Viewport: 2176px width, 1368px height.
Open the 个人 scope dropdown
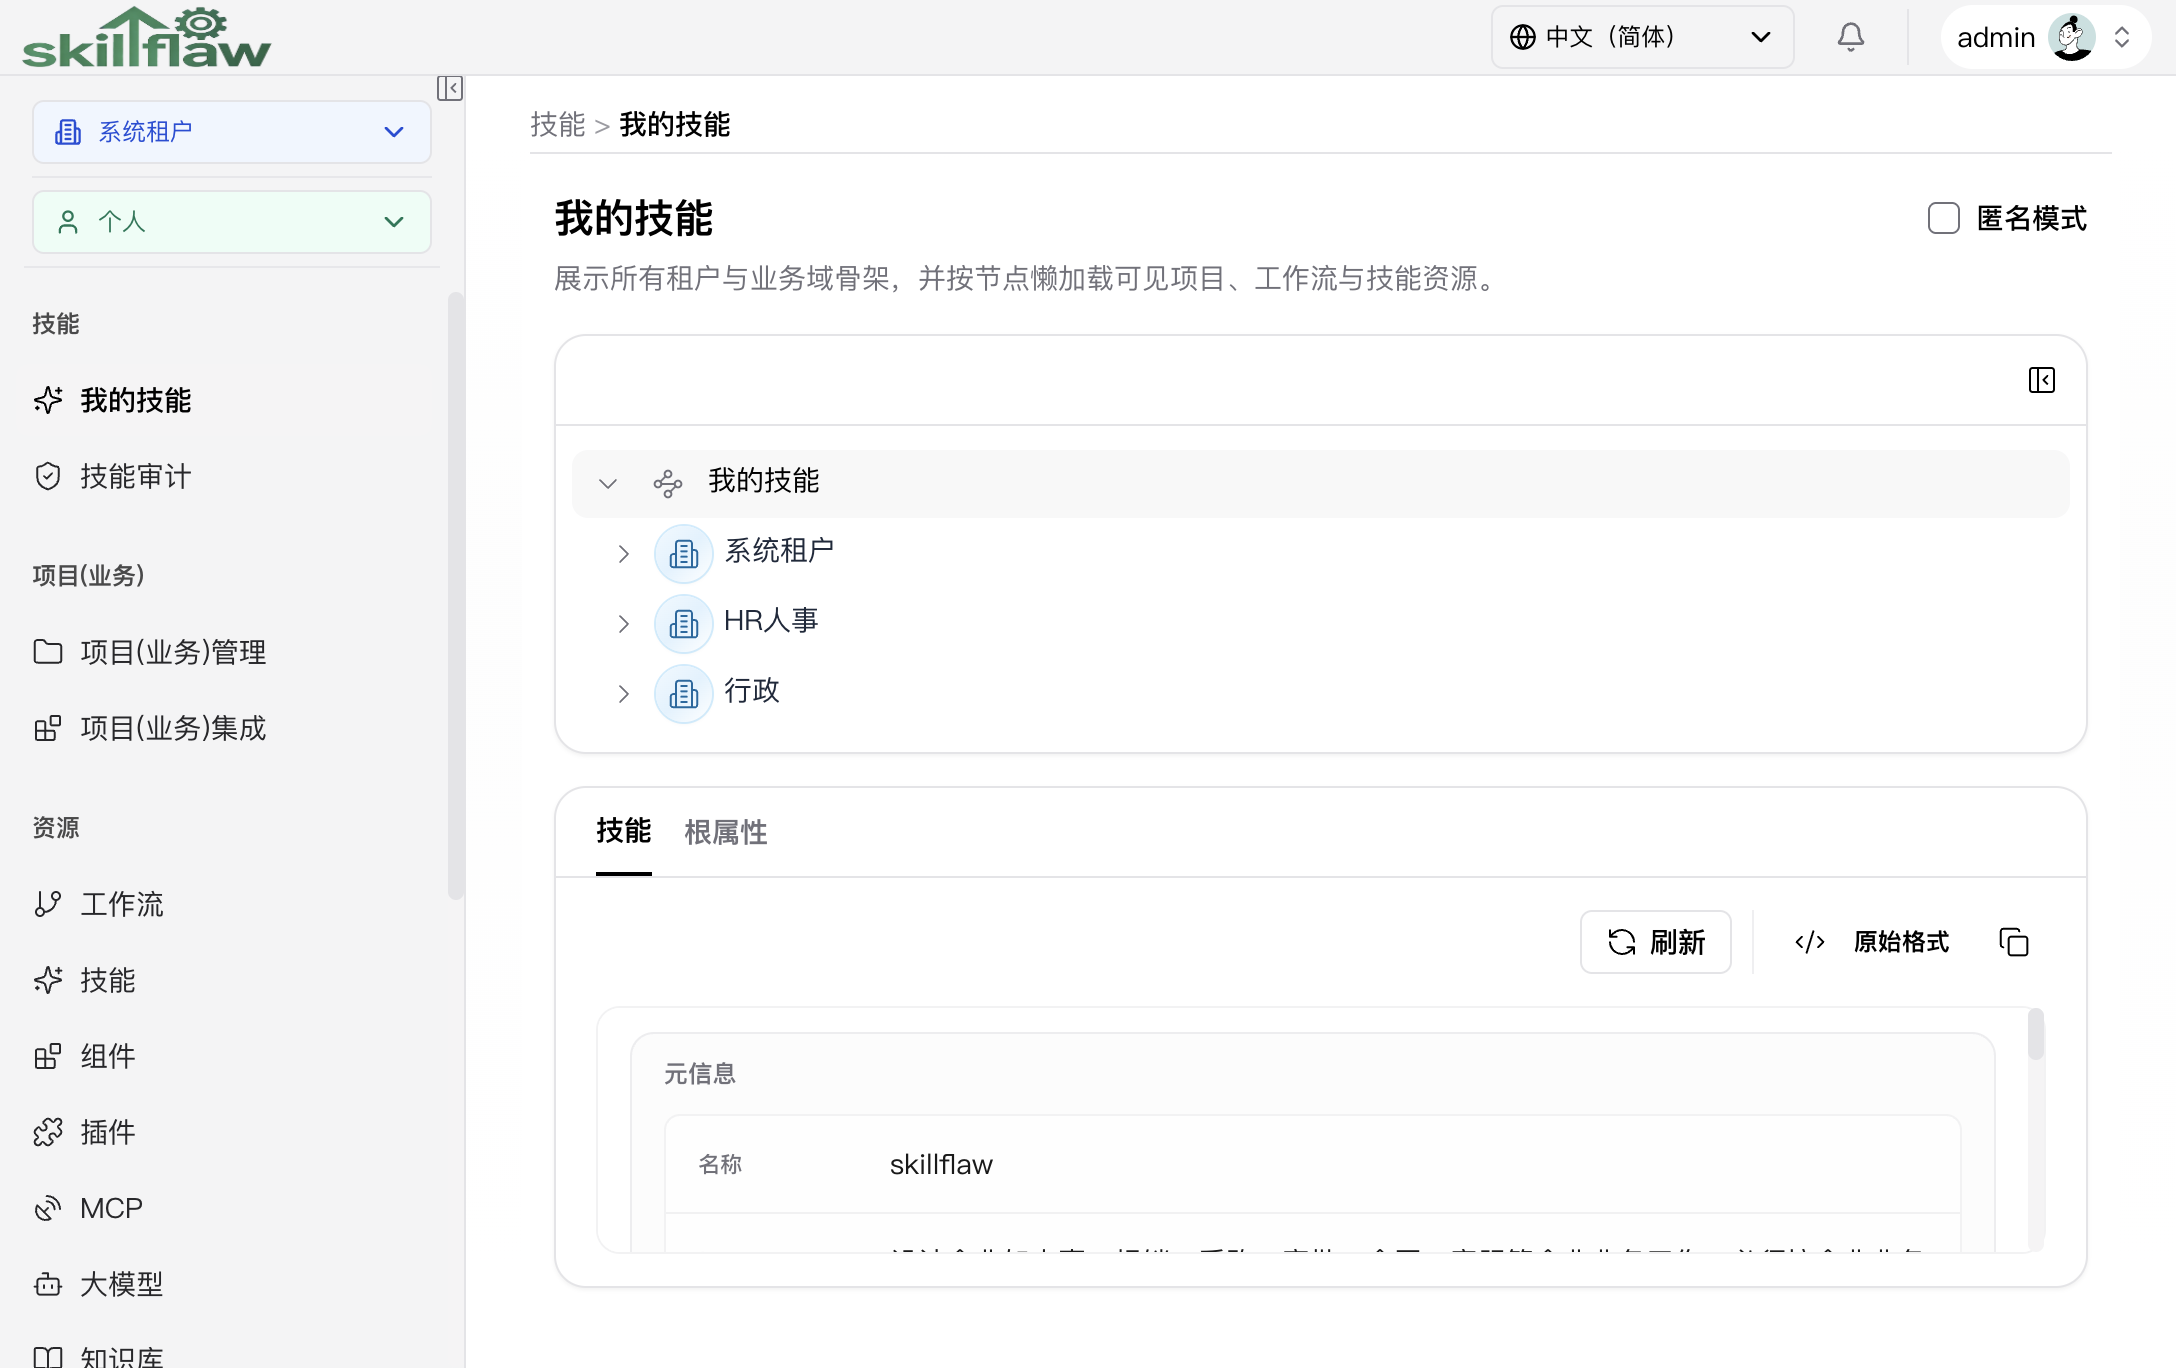232,222
